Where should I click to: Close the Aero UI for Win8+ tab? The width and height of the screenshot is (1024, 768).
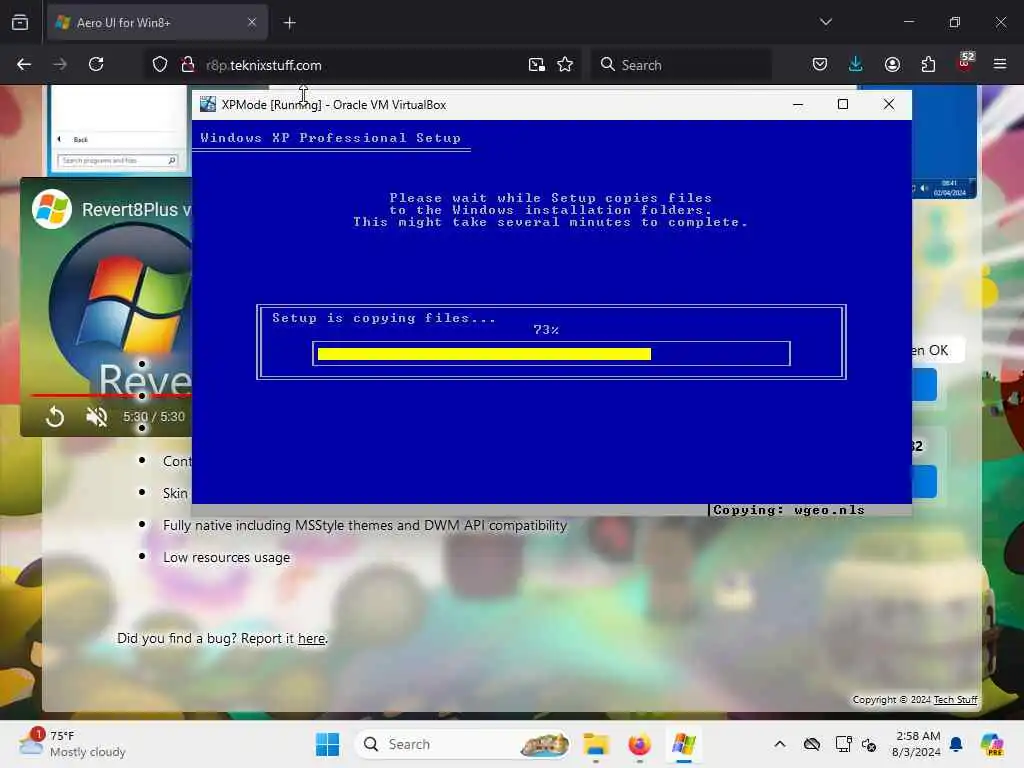[252, 22]
